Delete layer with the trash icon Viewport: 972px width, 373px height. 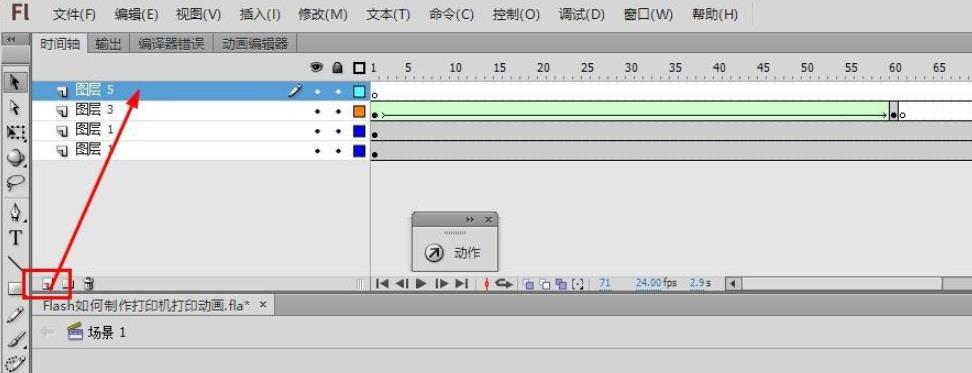[89, 284]
